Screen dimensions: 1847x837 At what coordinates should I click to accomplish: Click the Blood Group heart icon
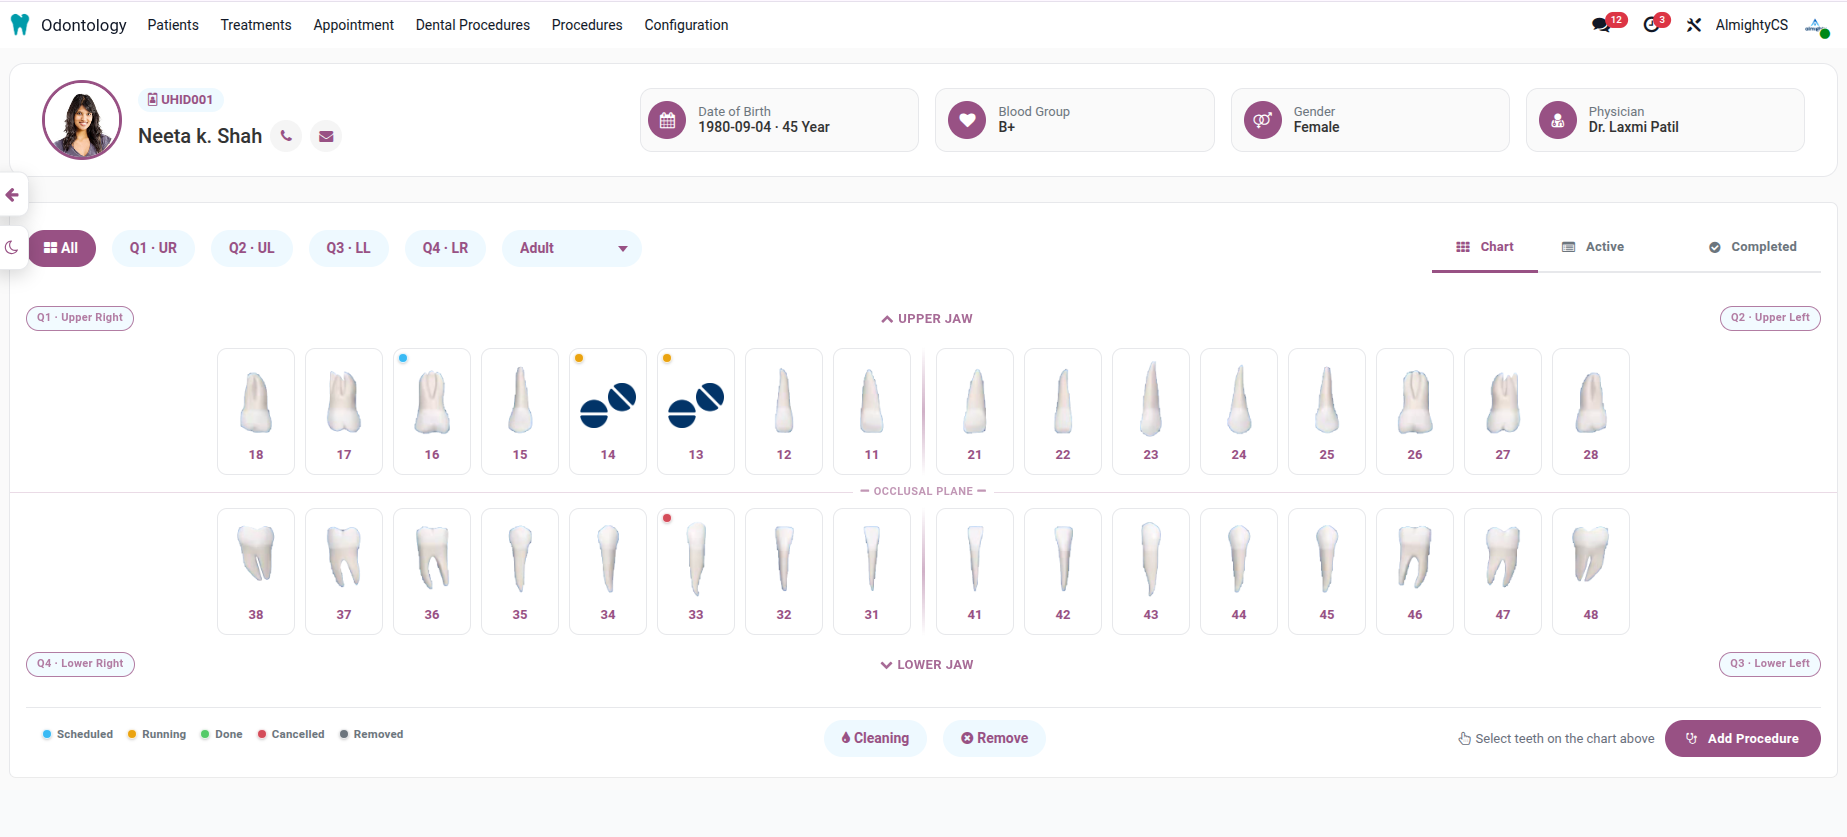(967, 121)
